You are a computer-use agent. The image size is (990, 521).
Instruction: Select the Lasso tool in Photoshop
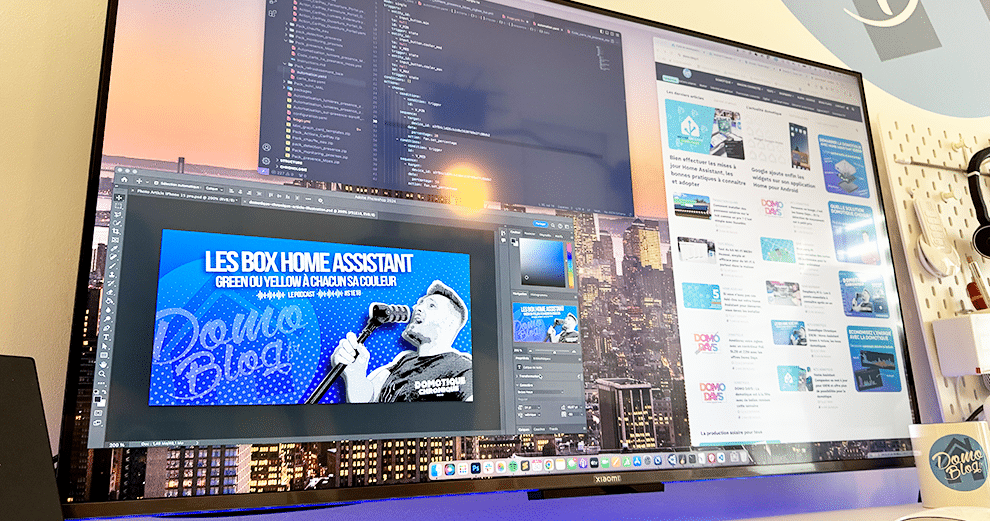click(119, 215)
